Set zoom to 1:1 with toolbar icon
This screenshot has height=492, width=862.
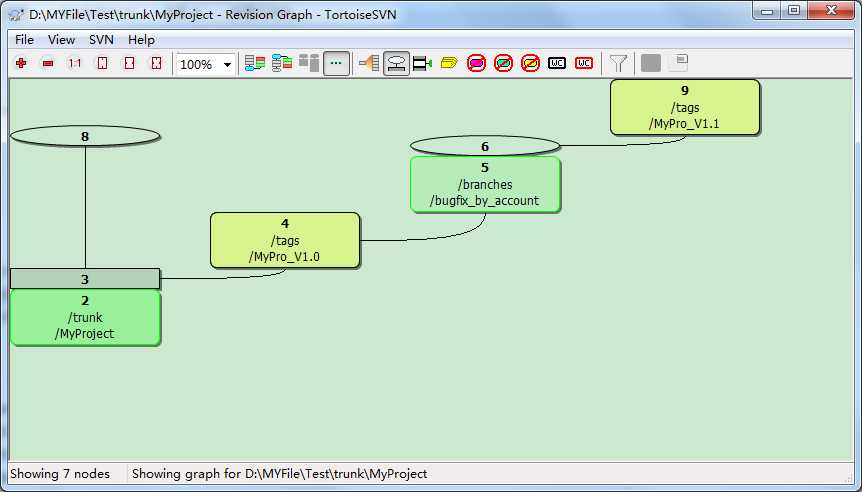(75, 64)
